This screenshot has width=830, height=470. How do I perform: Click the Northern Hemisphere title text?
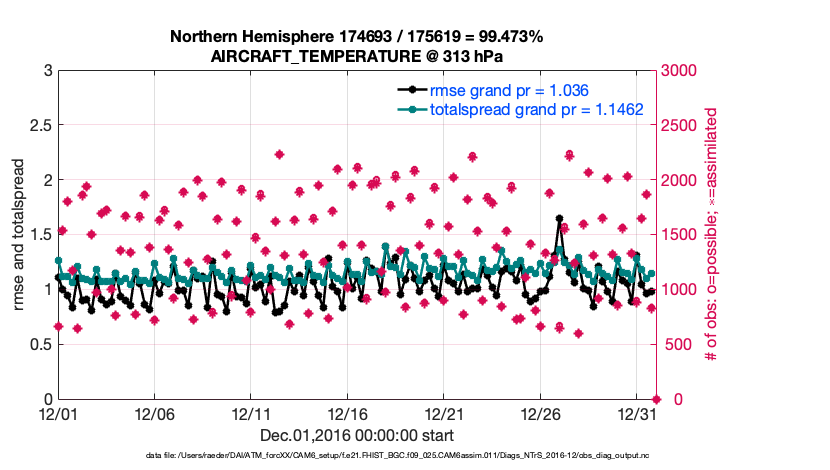pyautogui.click(x=356, y=37)
